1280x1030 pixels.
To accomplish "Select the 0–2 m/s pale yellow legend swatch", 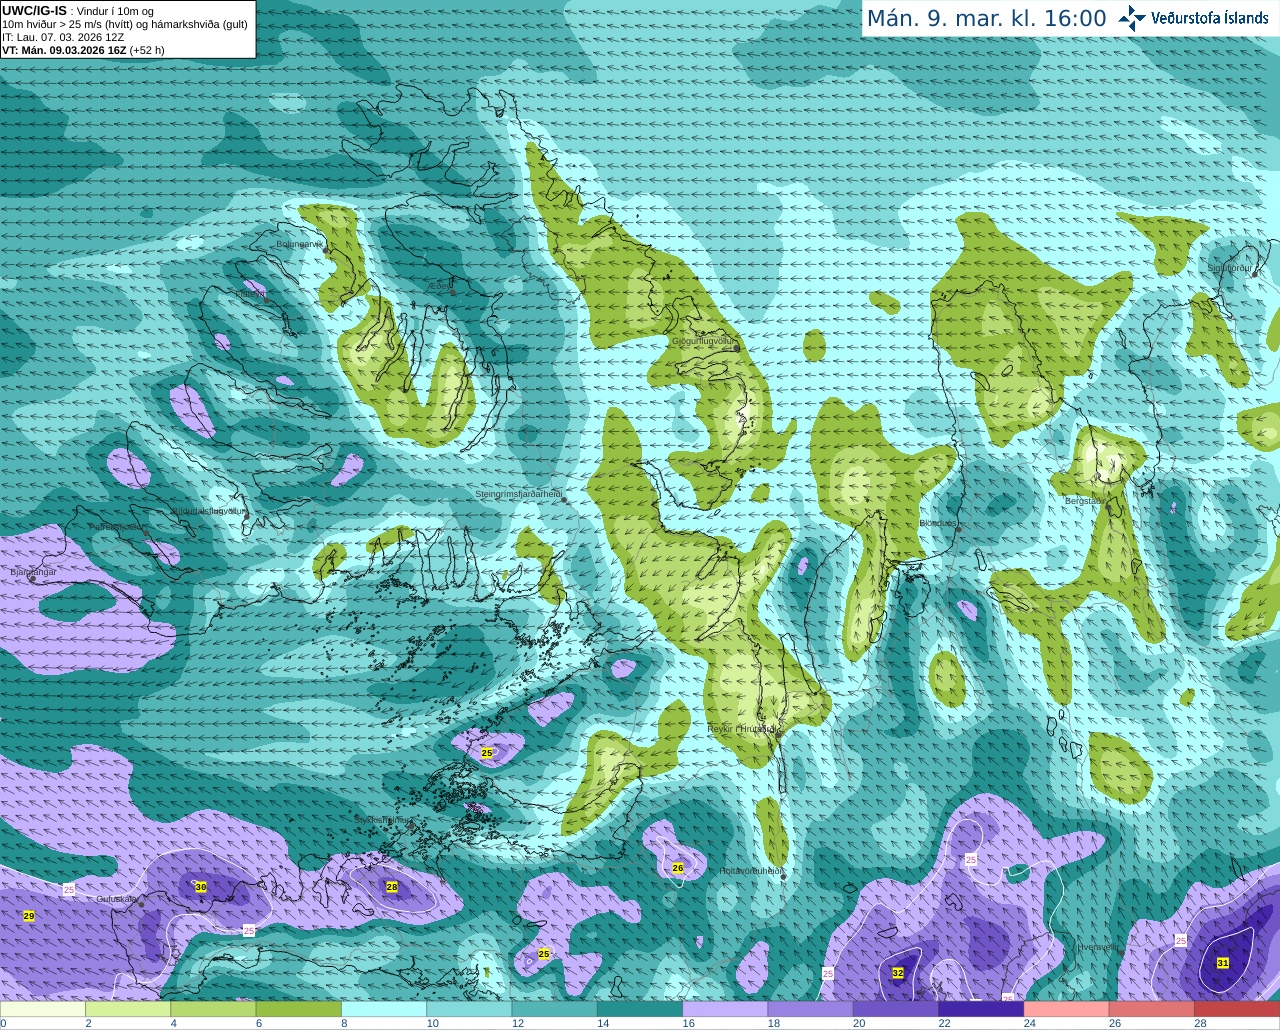I will tap(42, 1009).
